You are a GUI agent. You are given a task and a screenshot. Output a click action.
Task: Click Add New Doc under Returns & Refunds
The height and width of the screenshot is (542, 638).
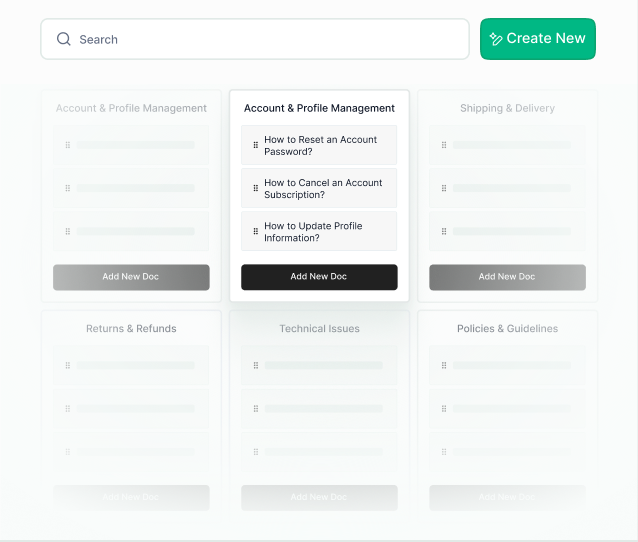(x=131, y=497)
